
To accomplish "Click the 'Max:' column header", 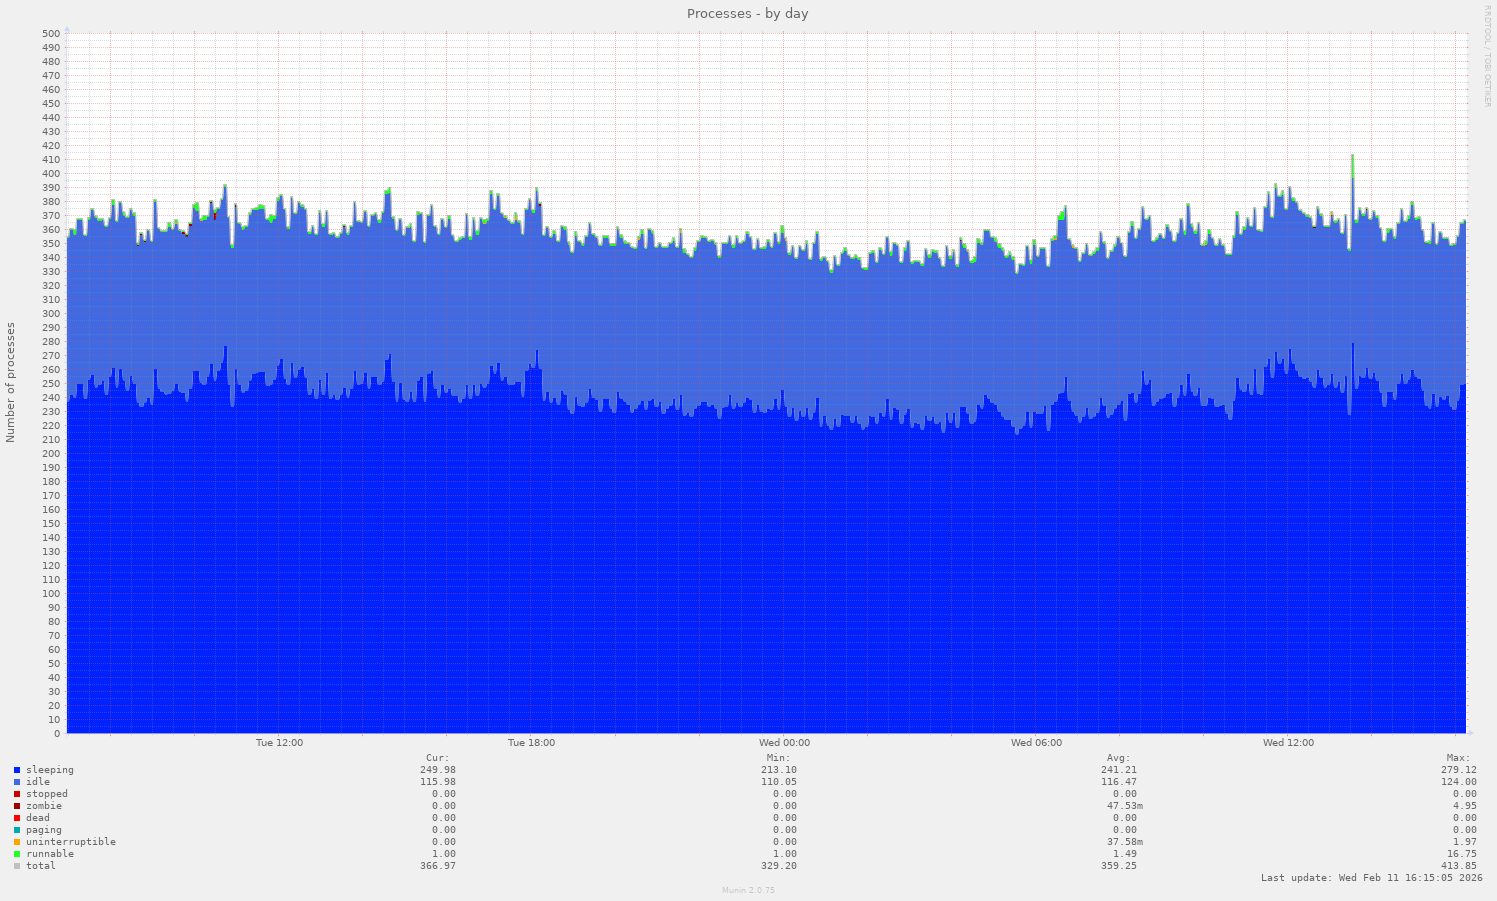I will point(1458,758).
